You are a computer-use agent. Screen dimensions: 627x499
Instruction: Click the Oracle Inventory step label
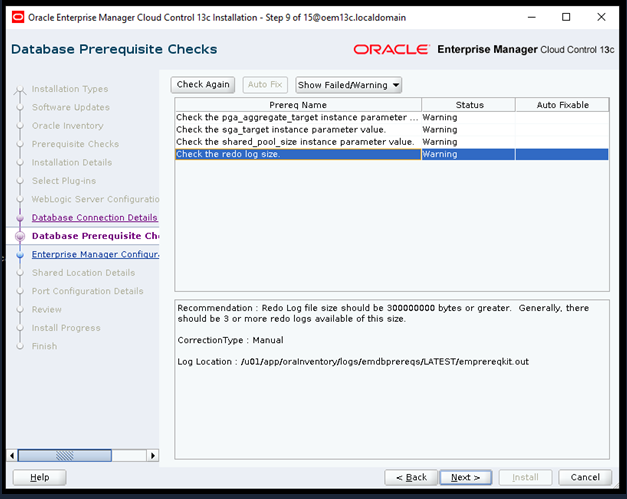coord(68,126)
